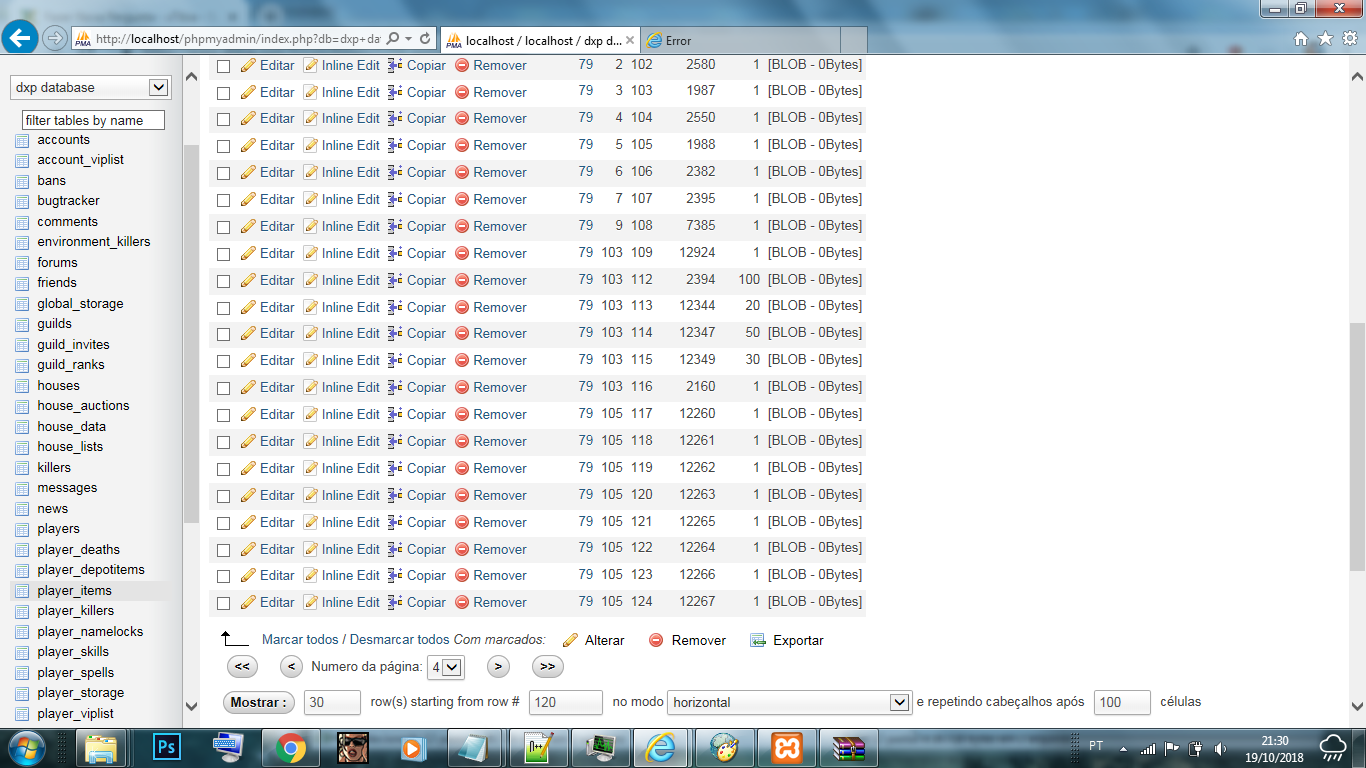Image resolution: width=1366 pixels, height=768 pixels.
Task: Click the Remover red icon for row 109
Action: click(462, 253)
